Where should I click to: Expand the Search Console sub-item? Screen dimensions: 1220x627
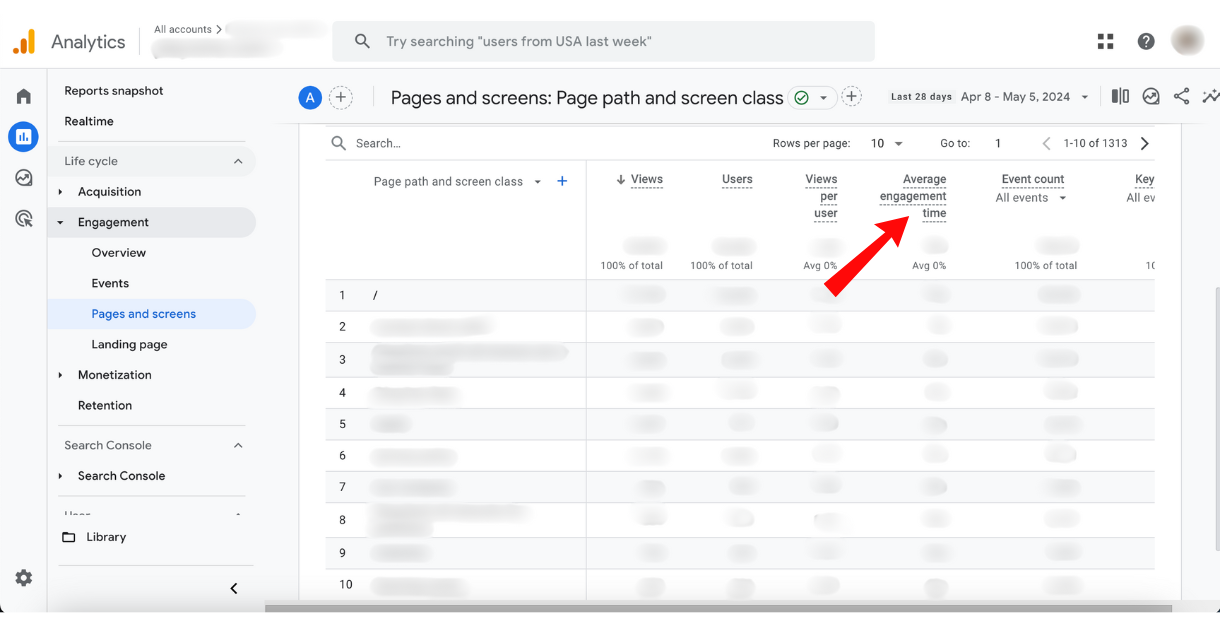(x=121, y=476)
